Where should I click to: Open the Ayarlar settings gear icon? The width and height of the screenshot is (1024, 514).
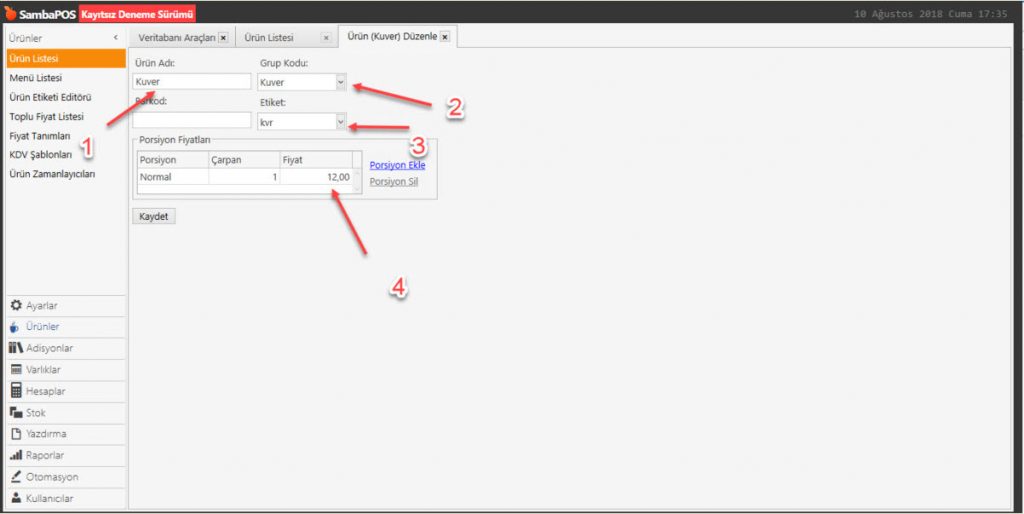pos(16,305)
